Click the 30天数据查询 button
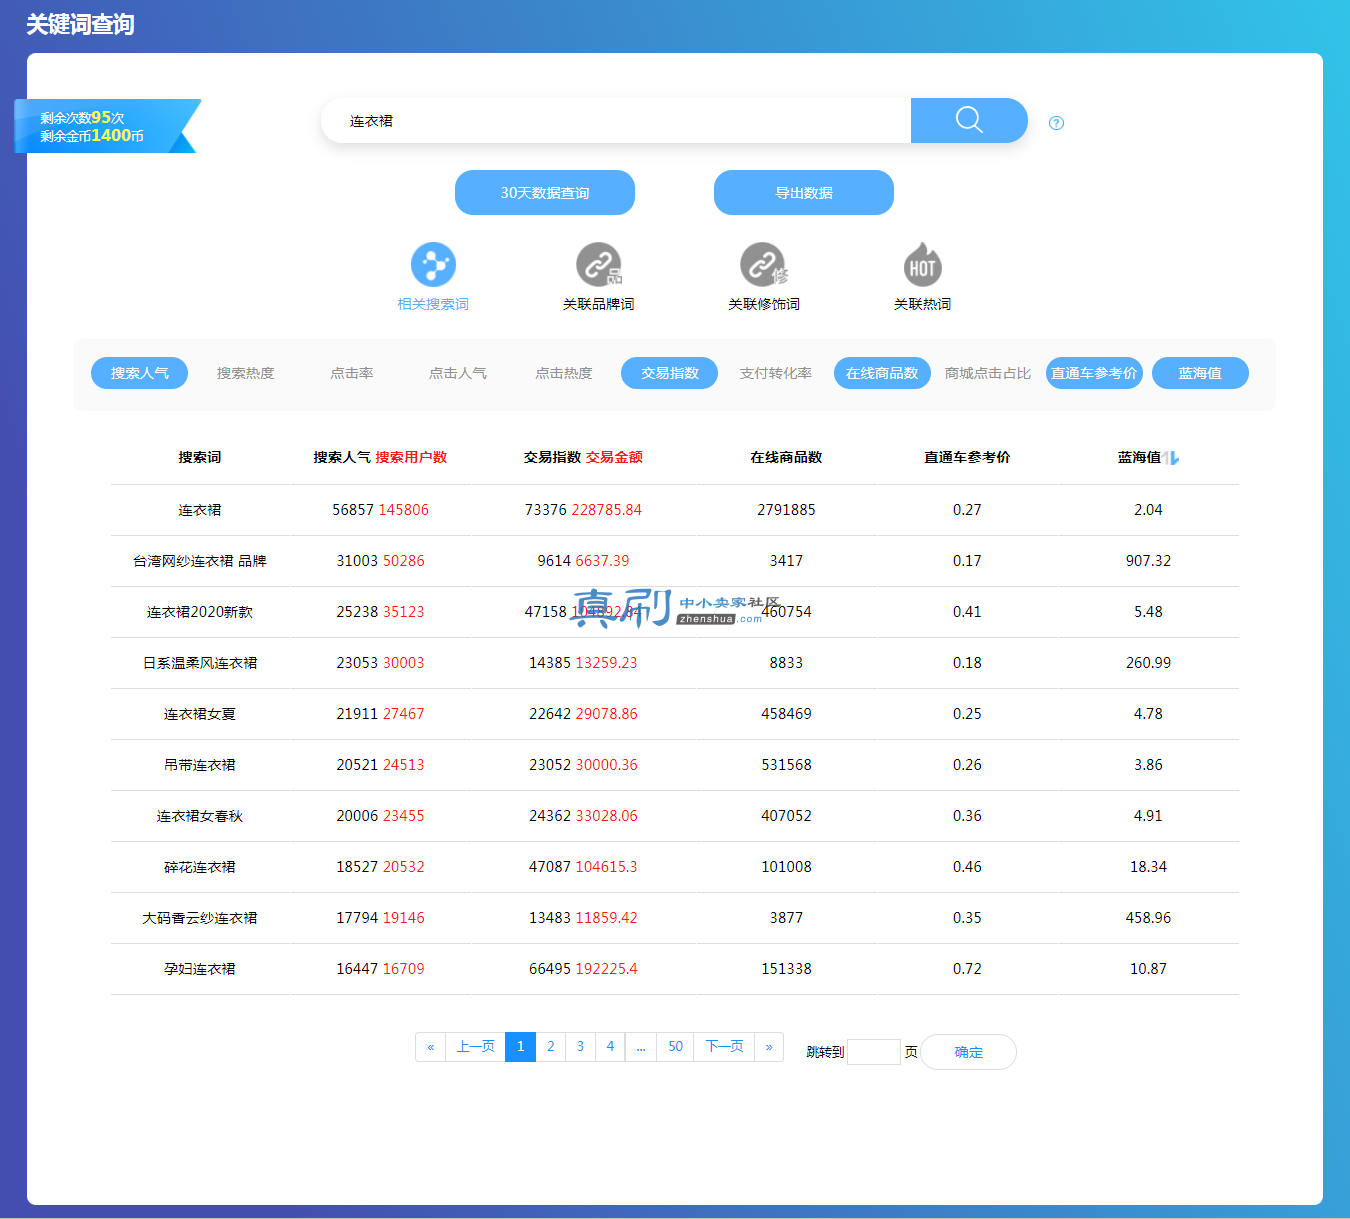The width and height of the screenshot is (1350, 1219). [x=545, y=192]
